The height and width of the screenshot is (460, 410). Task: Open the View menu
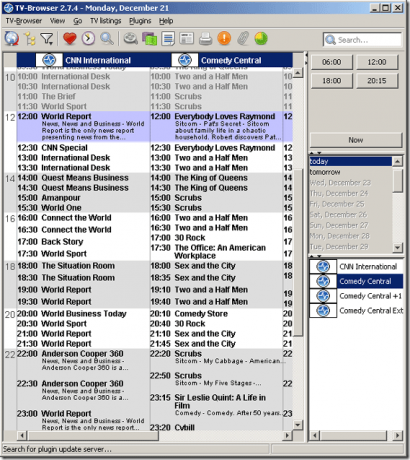[x=57, y=21]
